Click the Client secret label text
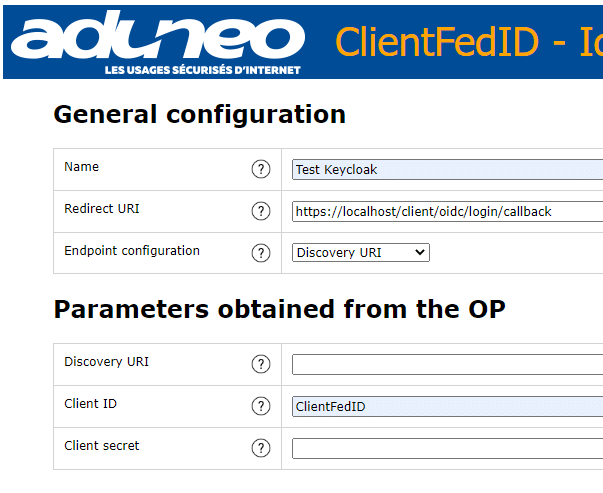The width and height of the screenshot is (603, 493). pos(102,446)
